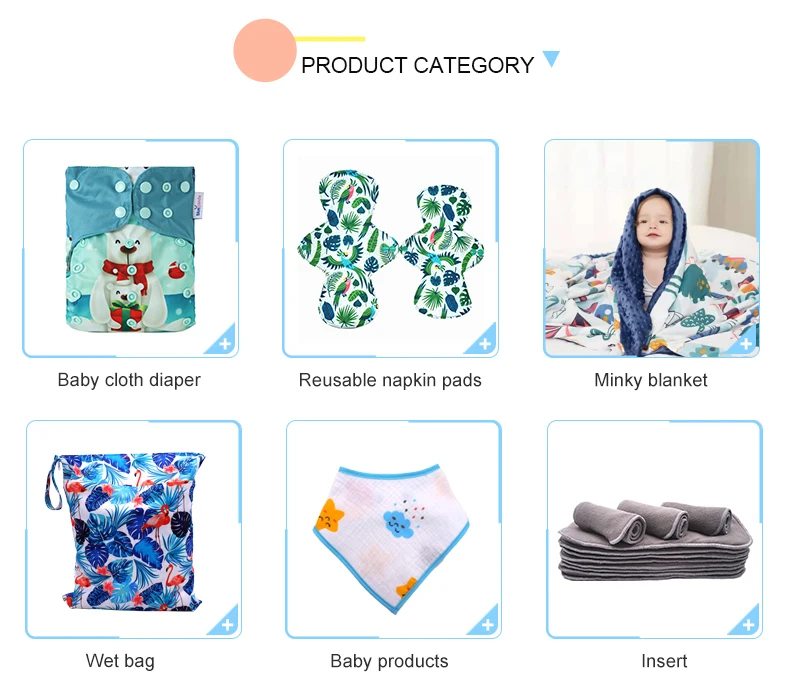
Task: Click plus icon on Wet bag card
Action: tap(227, 625)
